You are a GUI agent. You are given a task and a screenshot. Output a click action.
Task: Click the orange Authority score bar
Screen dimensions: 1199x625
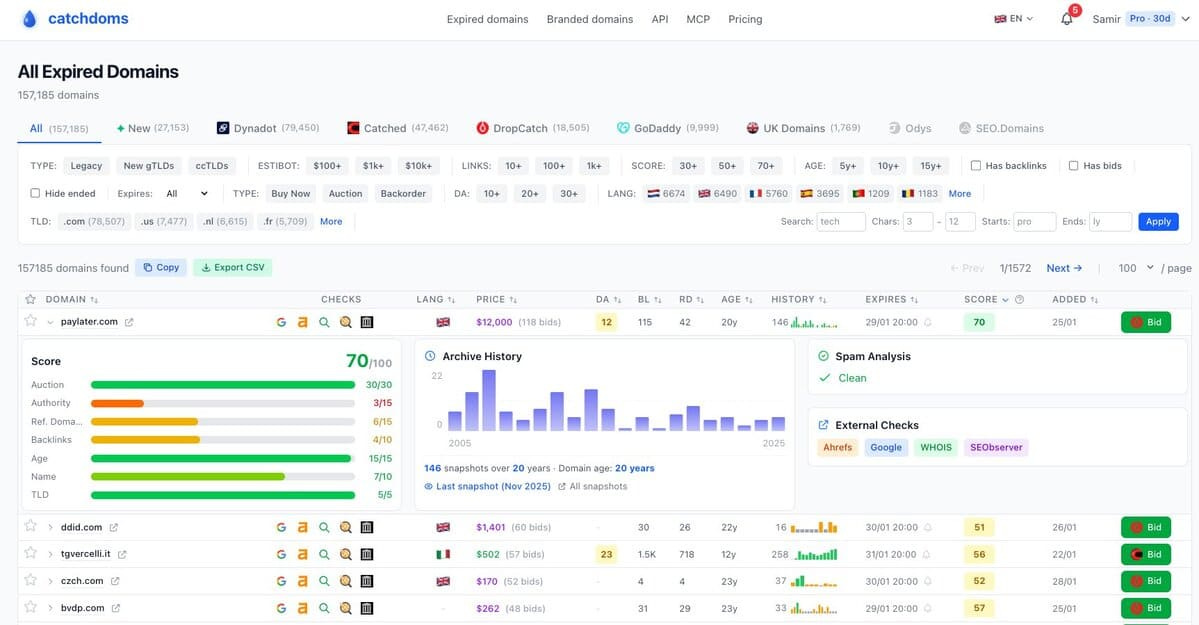pos(117,403)
